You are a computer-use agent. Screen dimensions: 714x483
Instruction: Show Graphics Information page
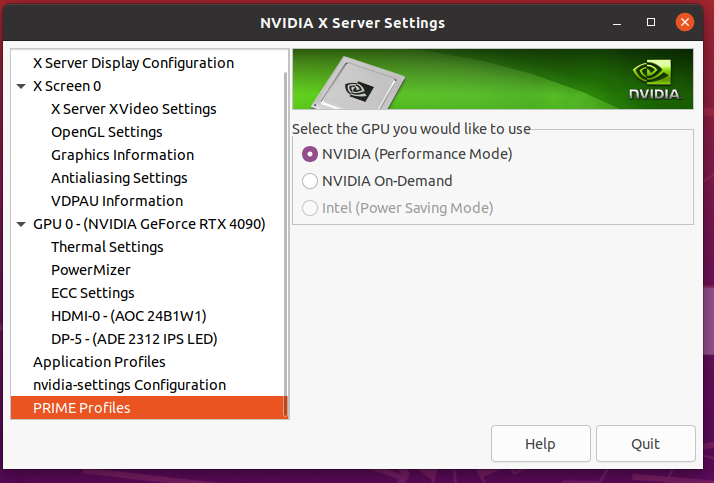[x=122, y=155]
